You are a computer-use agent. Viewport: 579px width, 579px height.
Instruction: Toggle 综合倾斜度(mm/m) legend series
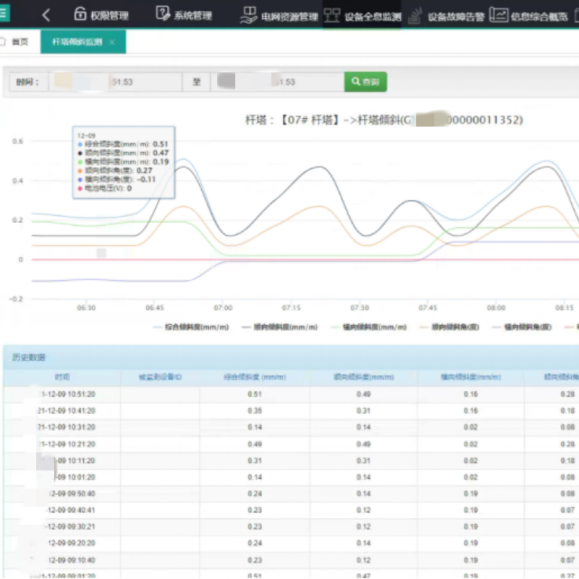[191, 327]
